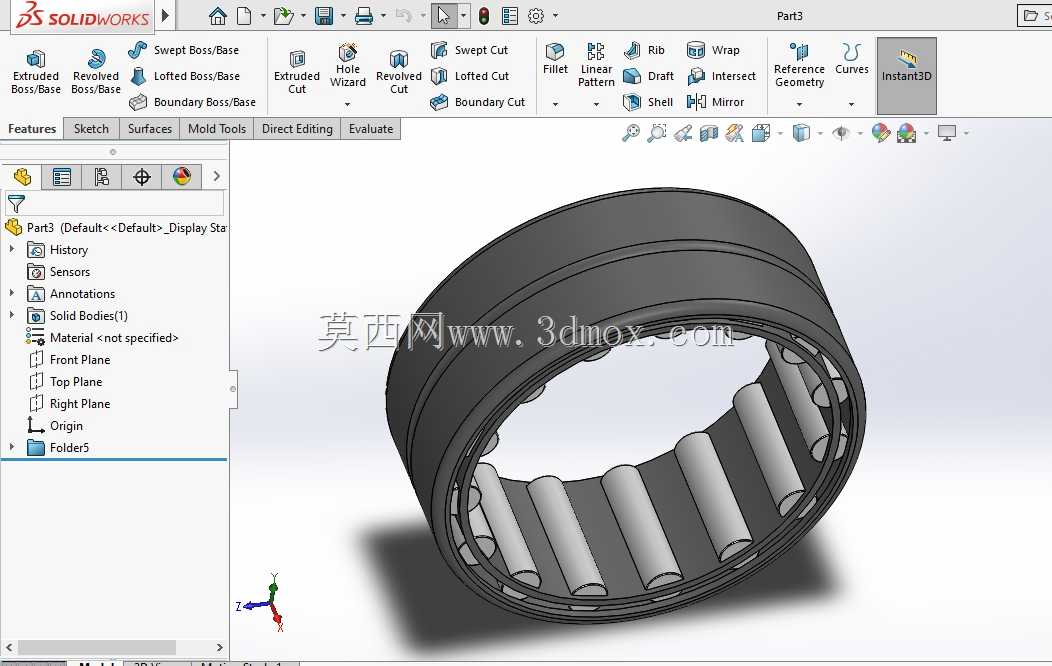The width and height of the screenshot is (1052, 666).
Task: Click the Linear Pattern tool
Action: (x=596, y=65)
